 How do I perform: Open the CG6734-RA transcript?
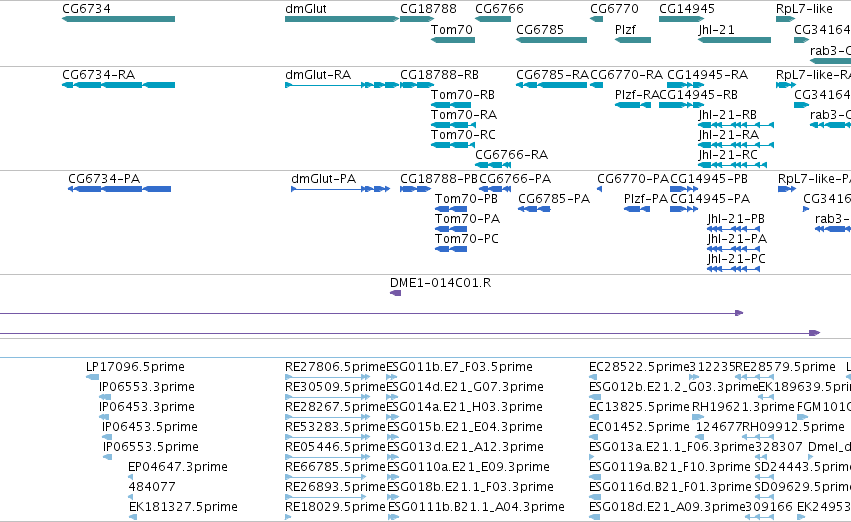click(118, 85)
